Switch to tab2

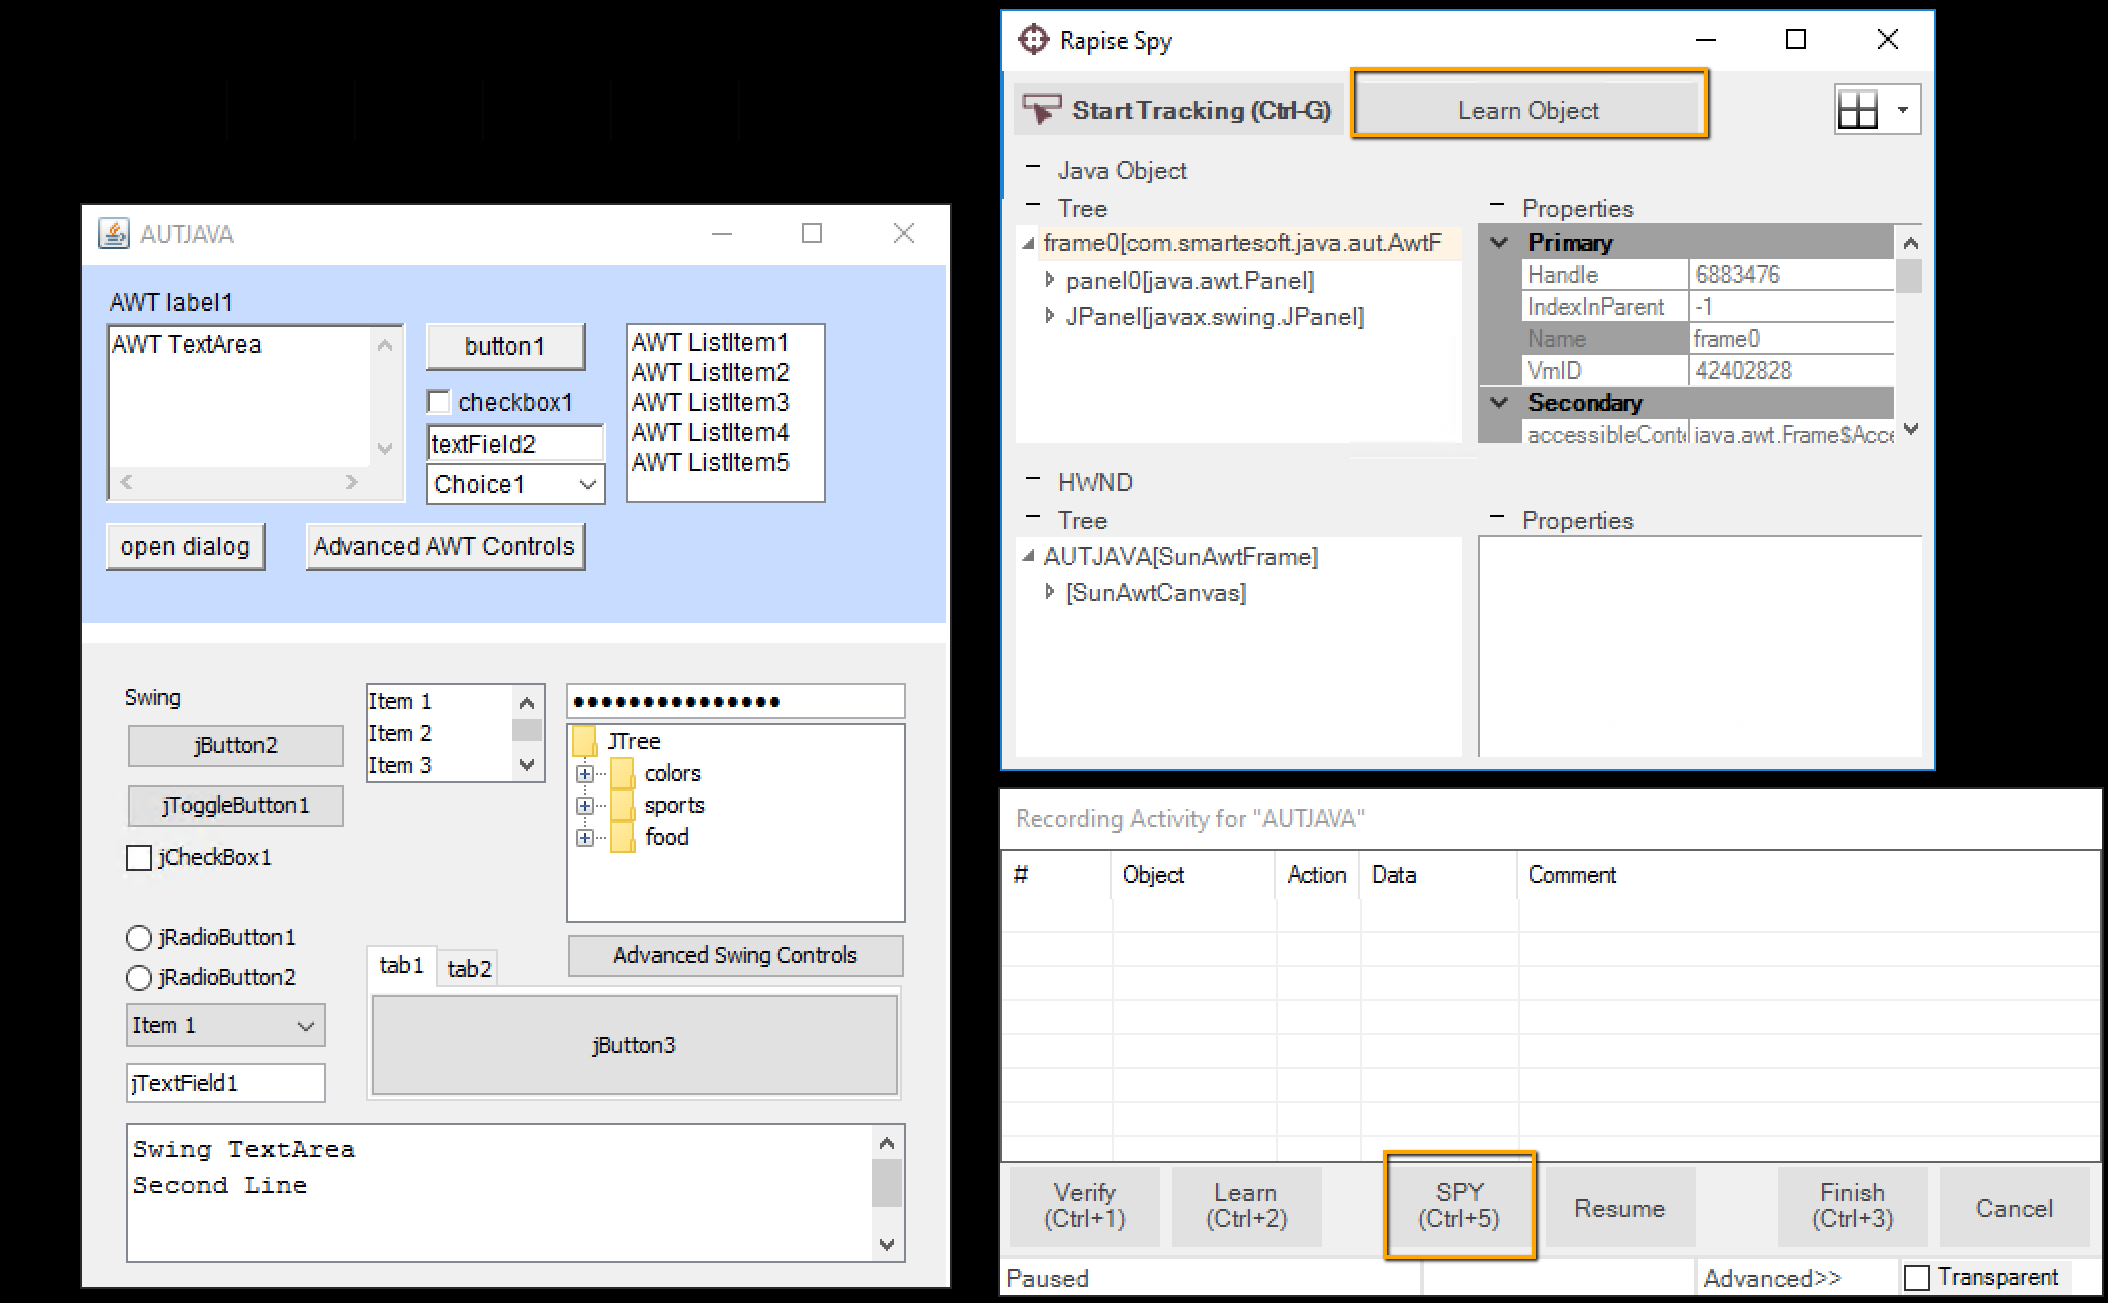point(469,968)
